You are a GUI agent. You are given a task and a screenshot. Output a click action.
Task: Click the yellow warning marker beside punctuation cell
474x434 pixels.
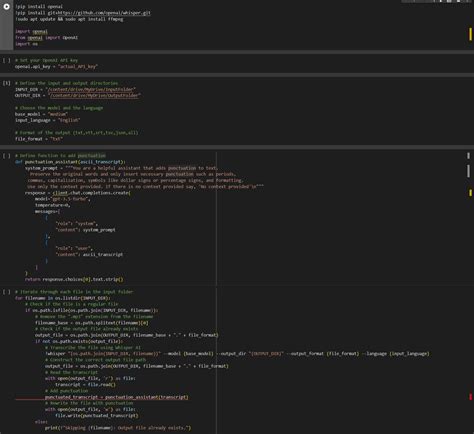pos(470,193)
